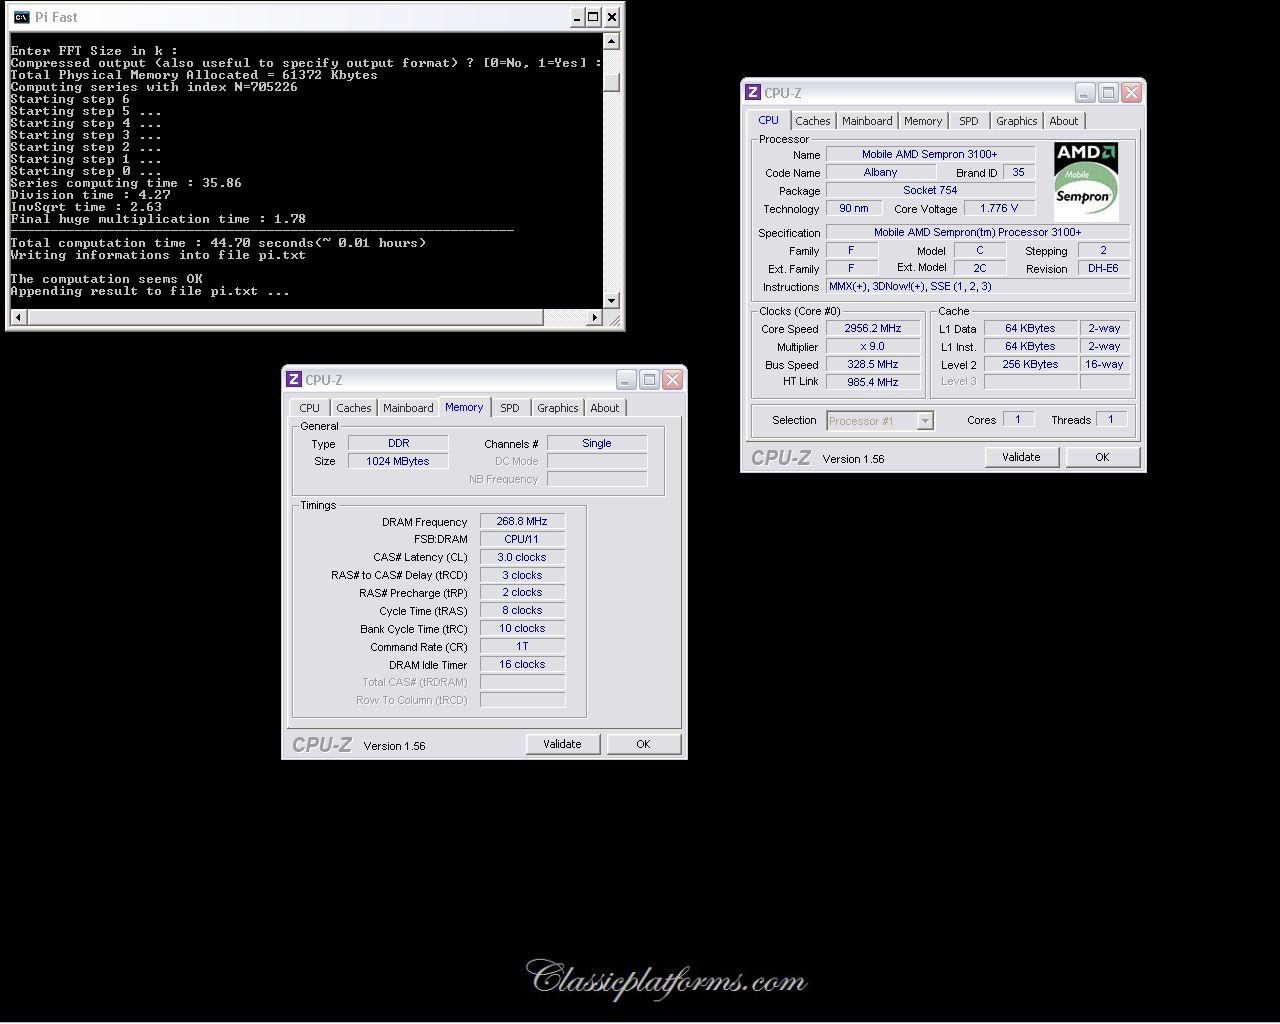Minimize the CPU-Z Memory window
1280x1024 pixels.
626,380
